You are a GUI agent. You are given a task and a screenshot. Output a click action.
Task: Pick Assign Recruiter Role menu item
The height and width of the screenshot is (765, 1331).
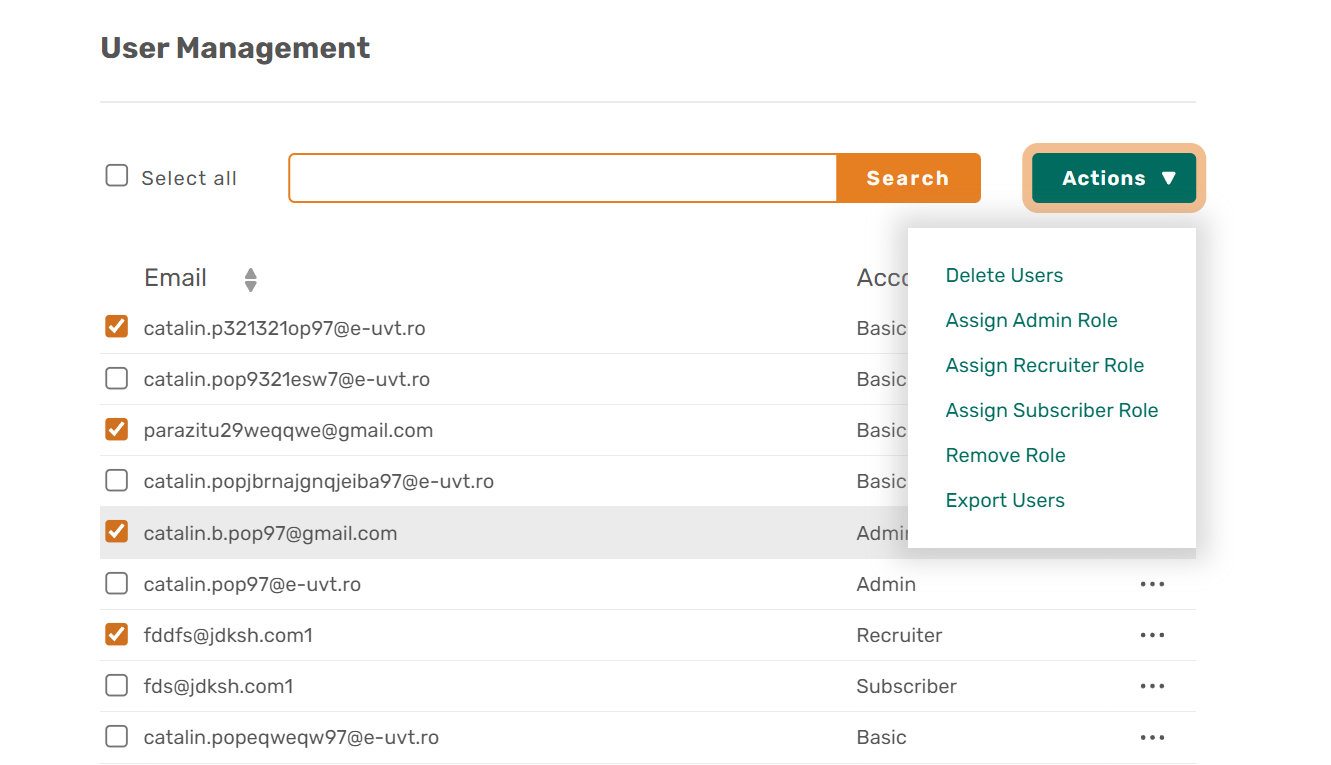point(1044,365)
